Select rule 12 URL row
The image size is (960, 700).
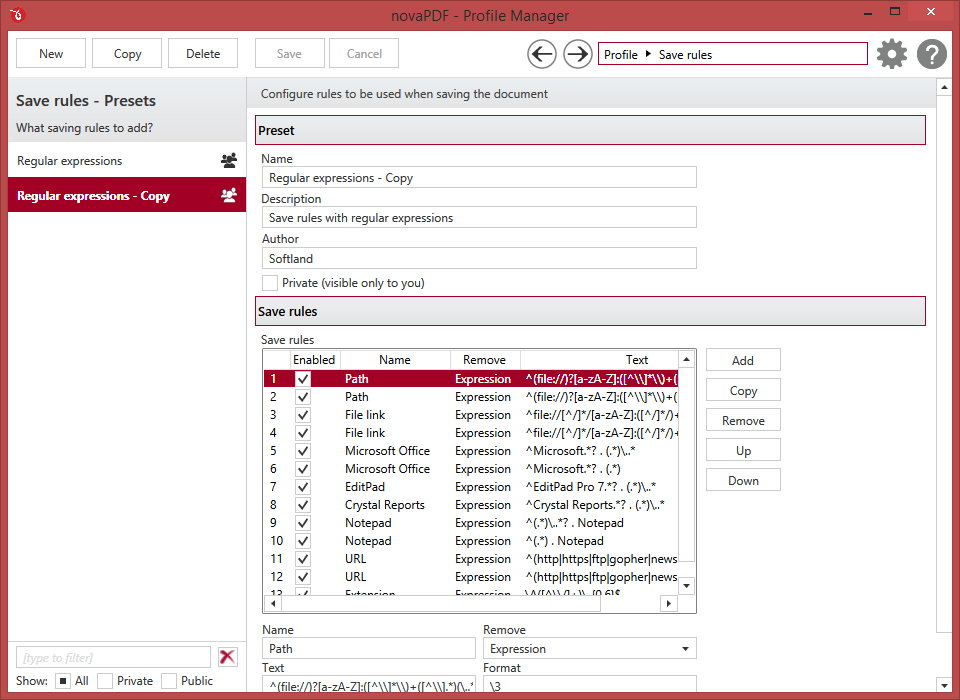click(471, 578)
